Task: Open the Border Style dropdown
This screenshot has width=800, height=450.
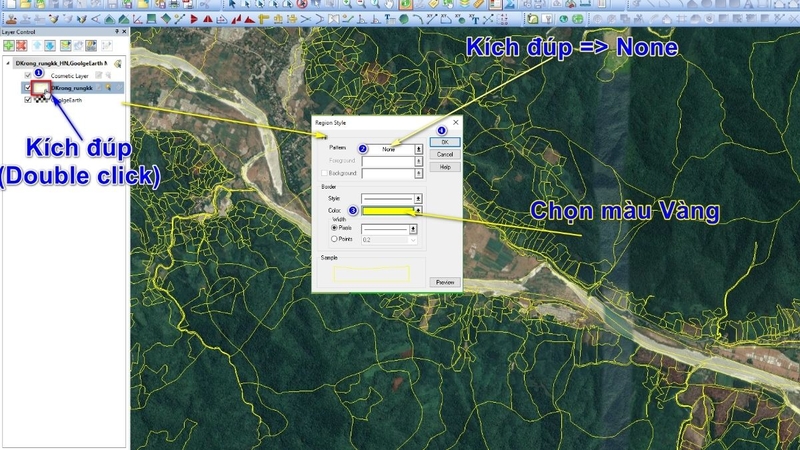Action: point(418,198)
